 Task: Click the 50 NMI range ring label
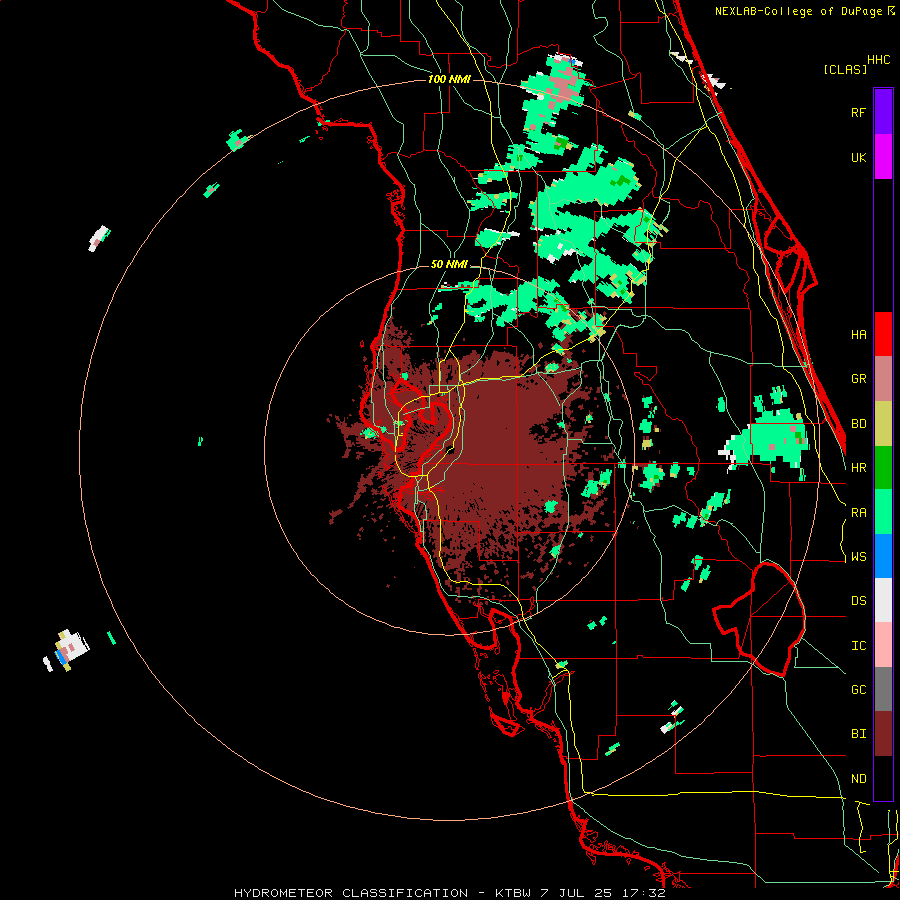click(x=449, y=265)
